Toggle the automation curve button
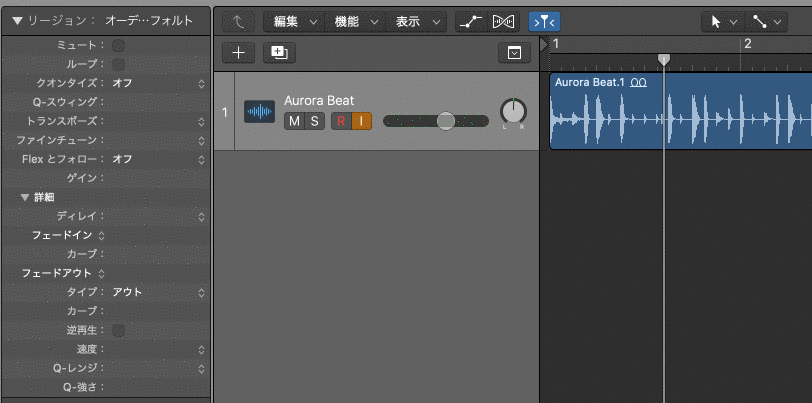Image resolution: width=812 pixels, height=403 pixels. (471, 22)
